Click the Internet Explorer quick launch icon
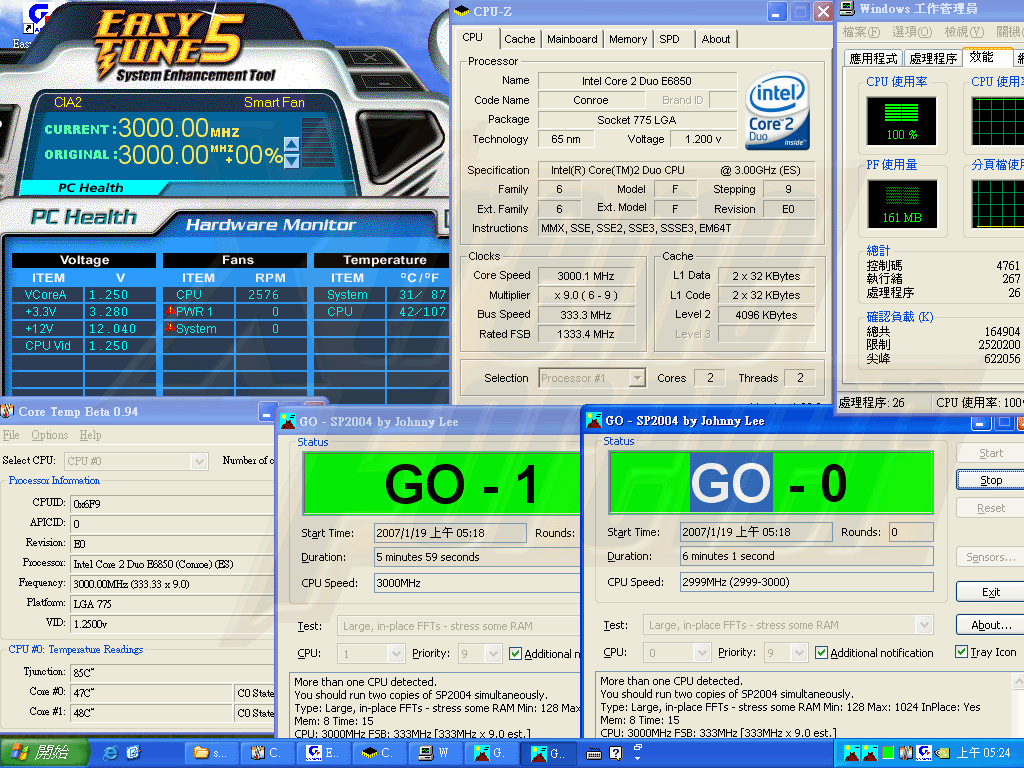Viewport: 1024px width, 768px height. 110,752
